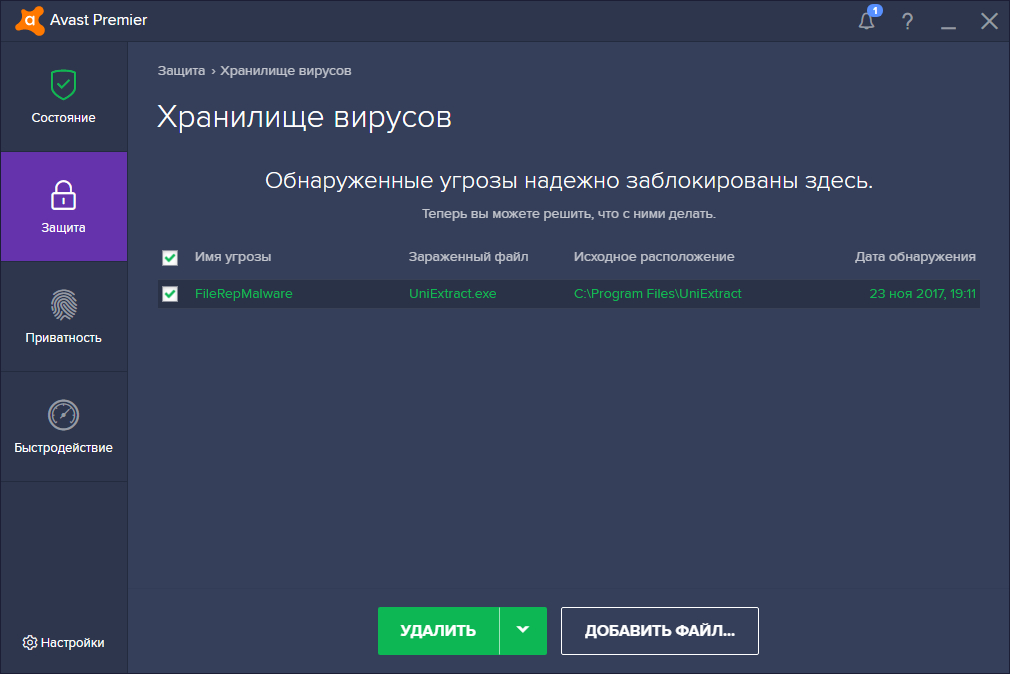
Task: Click the Status shield icon
Action: click(63, 84)
